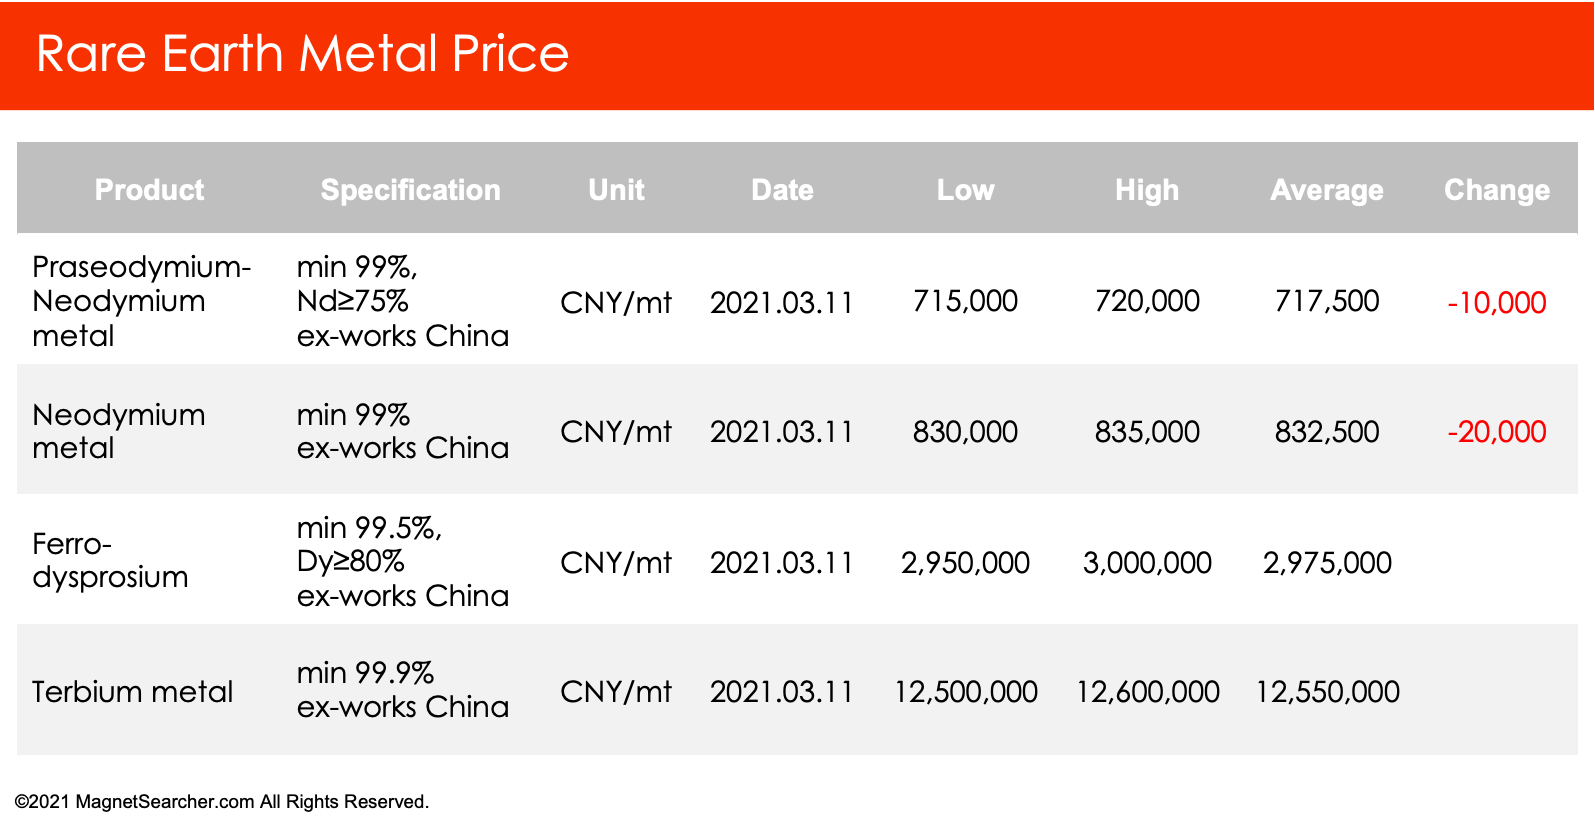The height and width of the screenshot is (839, 1595).
Task: Select the Average column header
Action: pos(1327,190)
